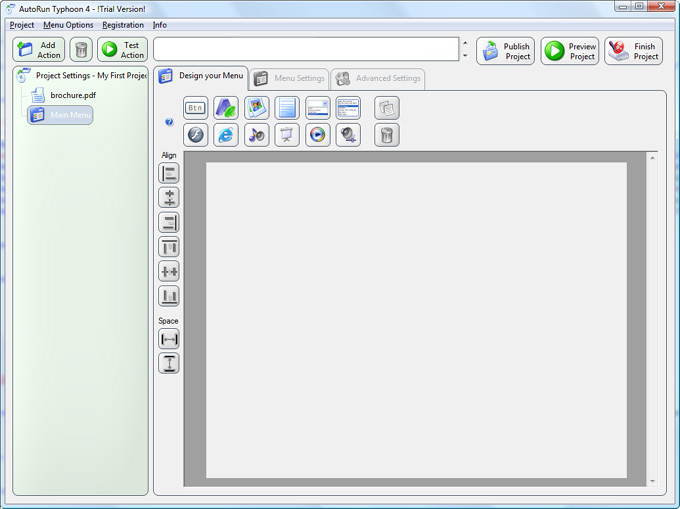Screen dimensions: 680x509
Task: Click the Publish Project button
Action: [x=505, y=51]
